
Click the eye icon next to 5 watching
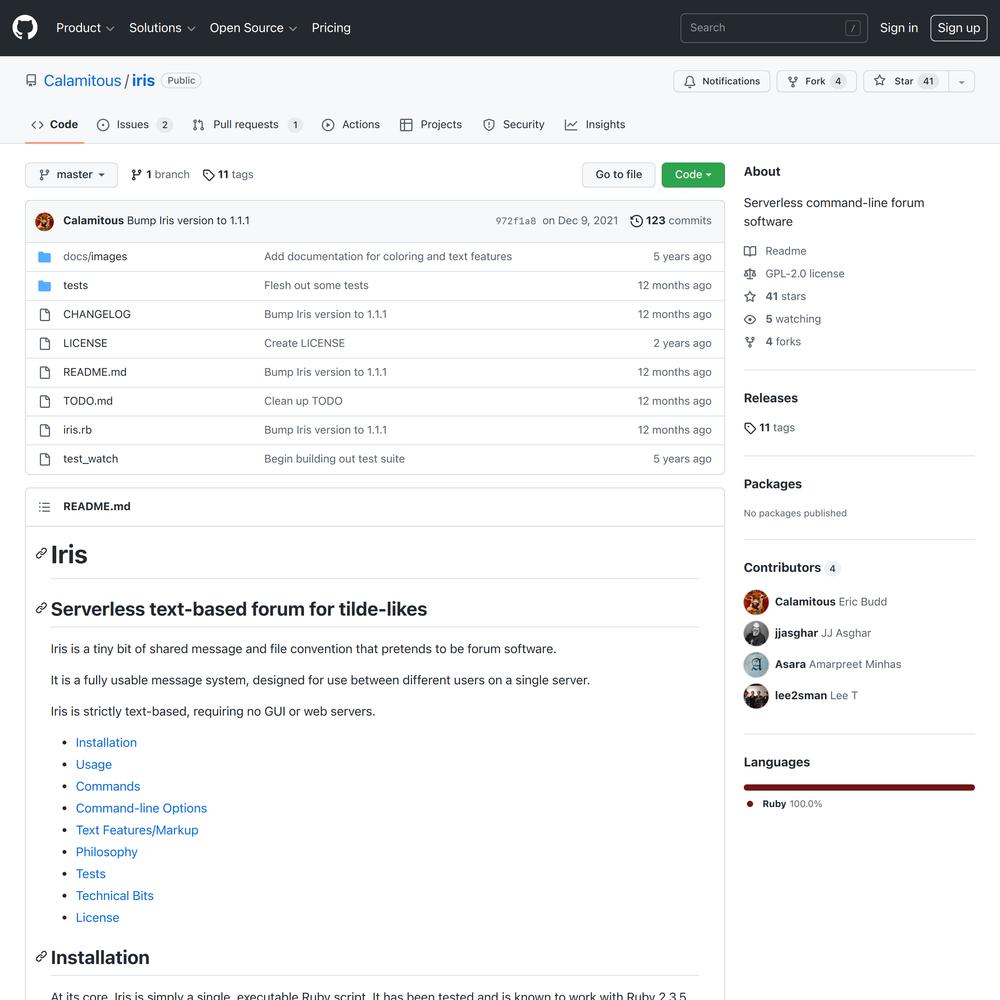(750, 320)
